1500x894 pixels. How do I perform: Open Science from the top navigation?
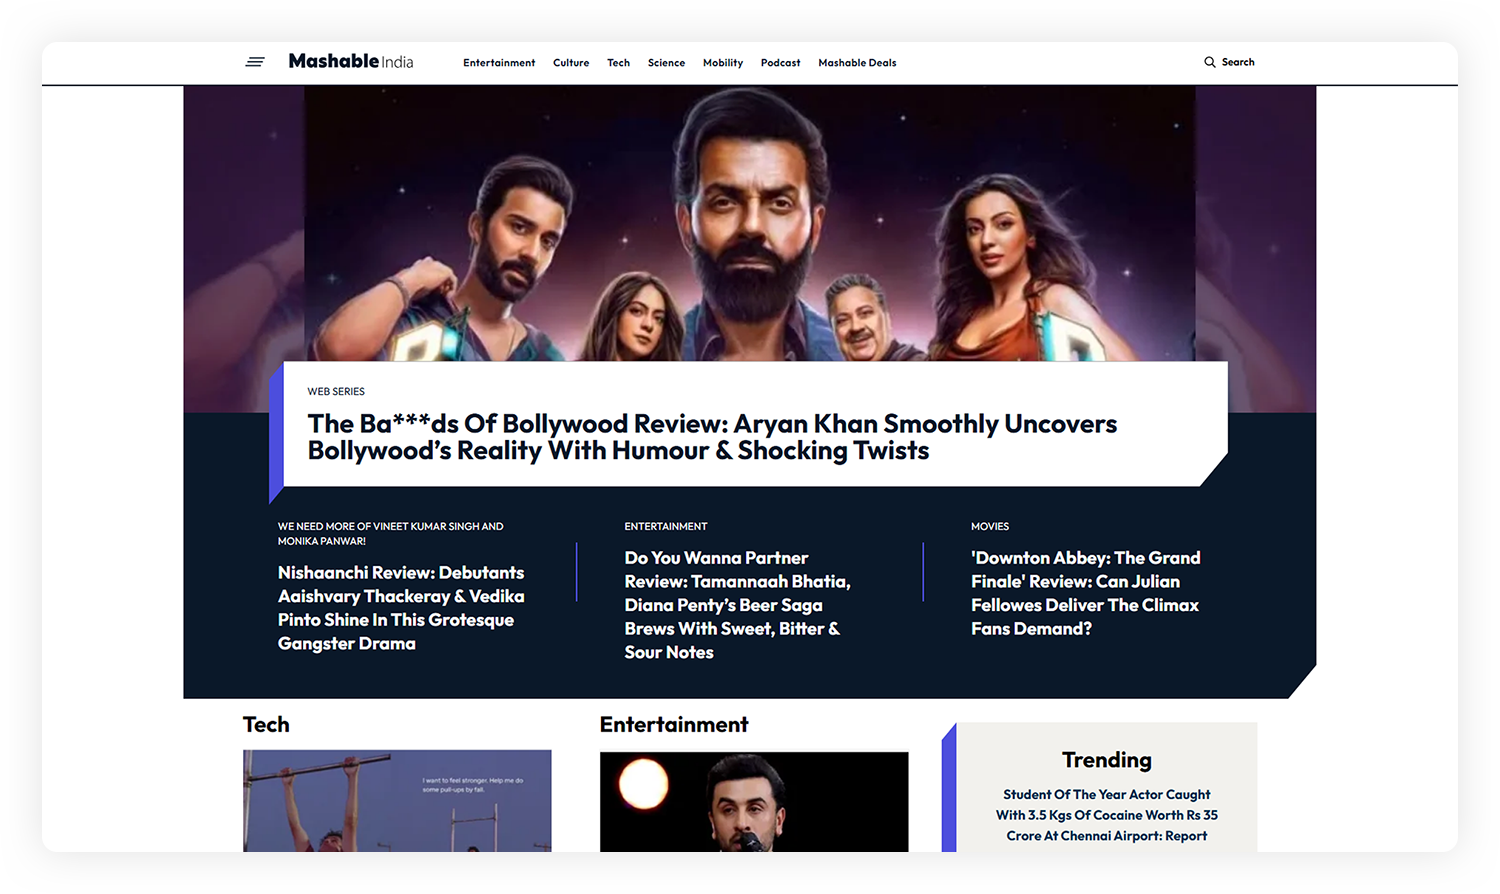(x=666, y=63)
